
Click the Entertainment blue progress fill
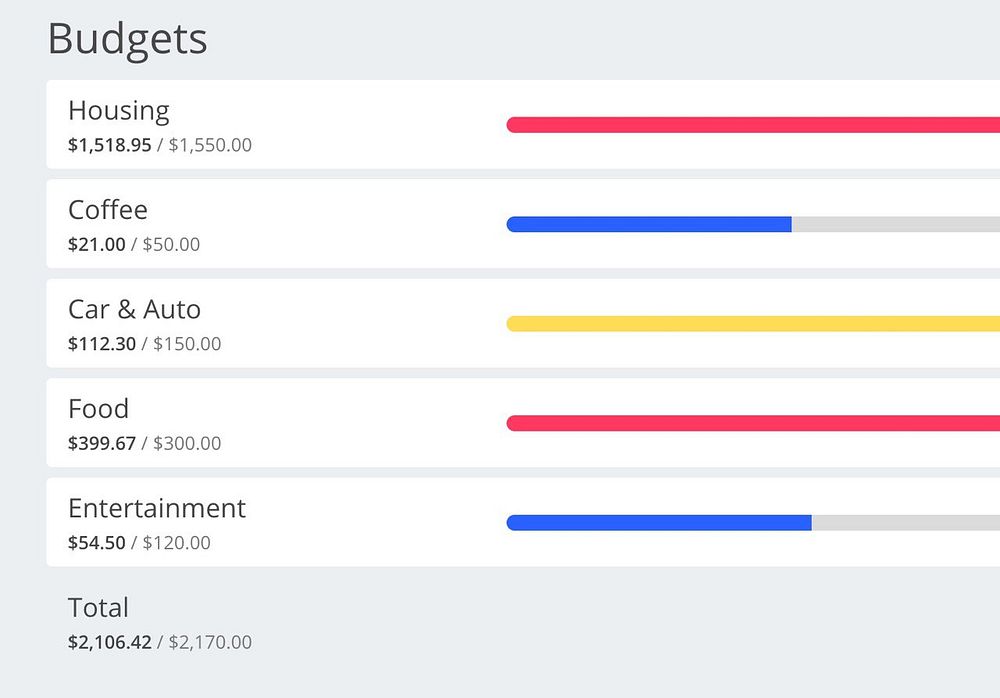tap(659, 523)
